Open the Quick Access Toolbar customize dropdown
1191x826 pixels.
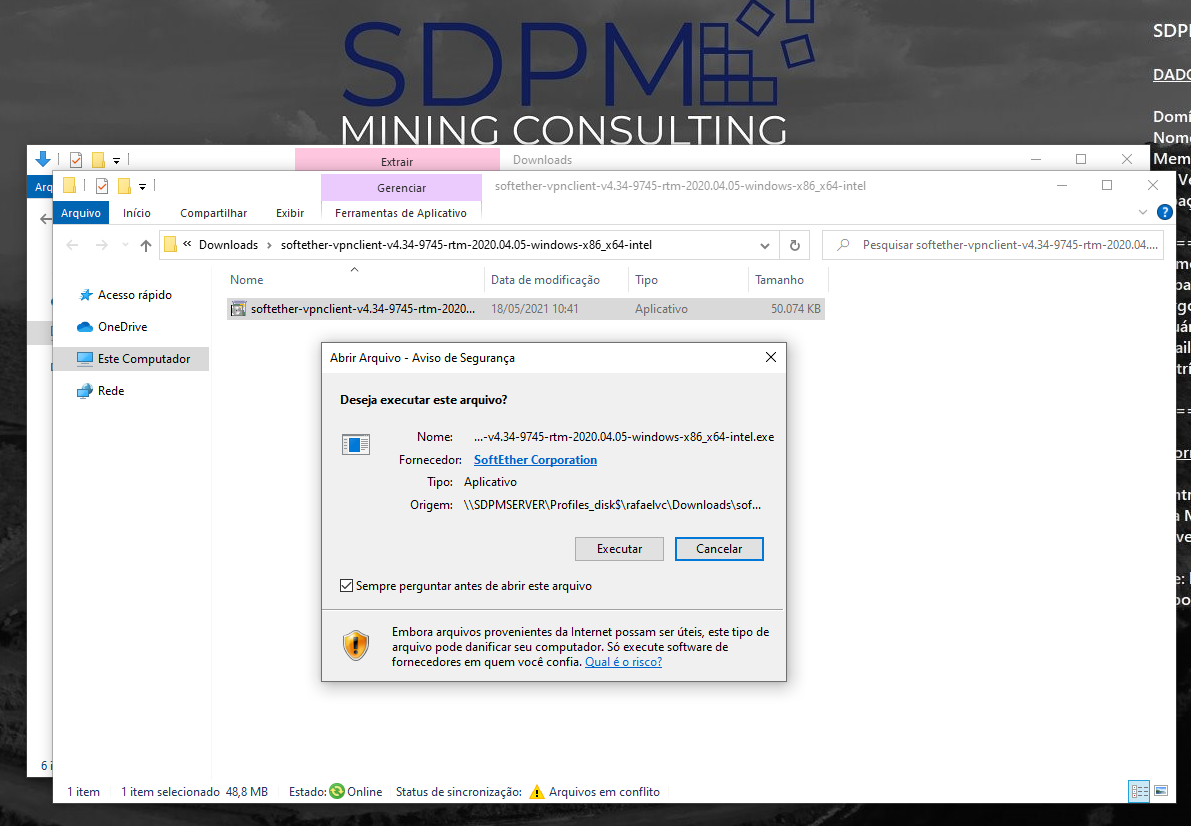pos(143,186)
